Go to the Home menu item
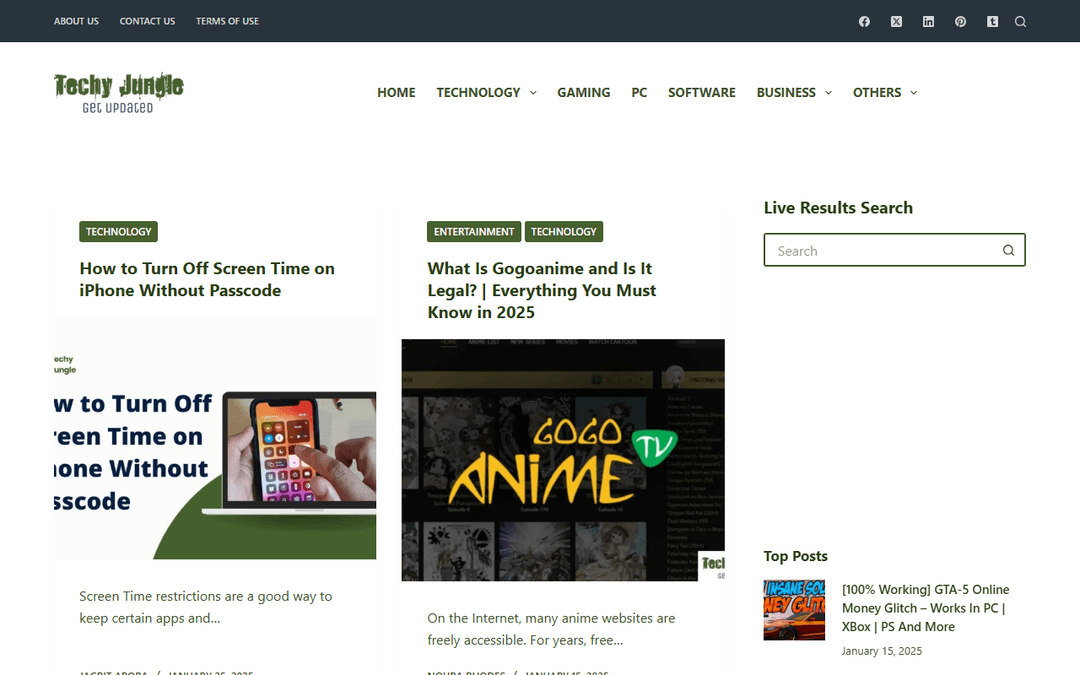1080x675 pixels. coord(396,92)
